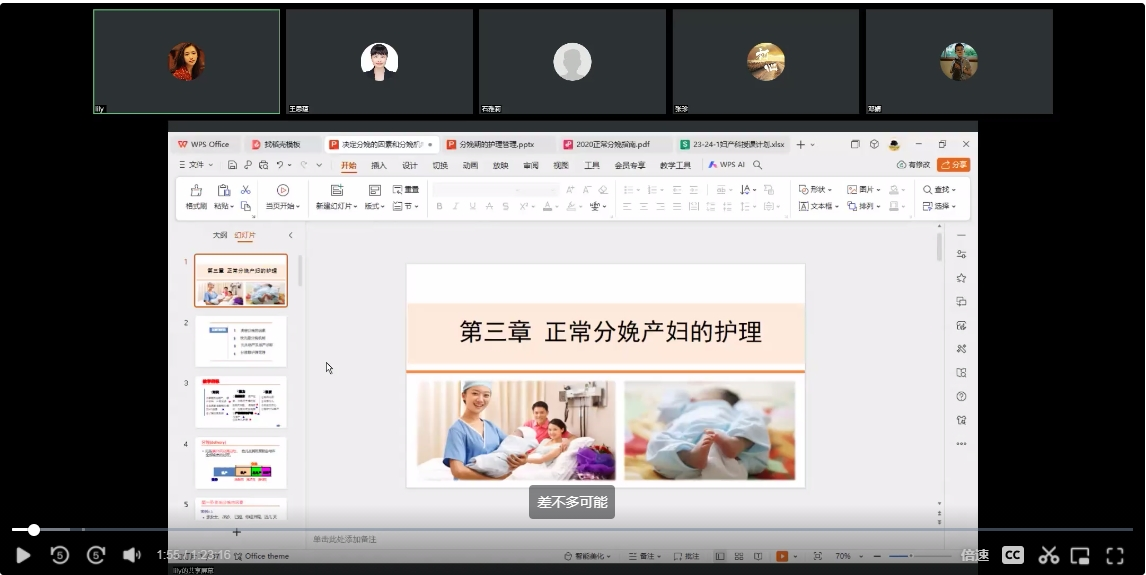Click the WPS AI button
Viewport: 1146px width, 575px height.
point(727,165)
